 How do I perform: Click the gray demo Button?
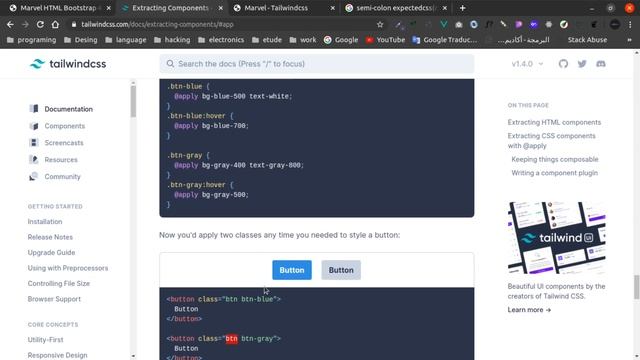coord(341,270)
